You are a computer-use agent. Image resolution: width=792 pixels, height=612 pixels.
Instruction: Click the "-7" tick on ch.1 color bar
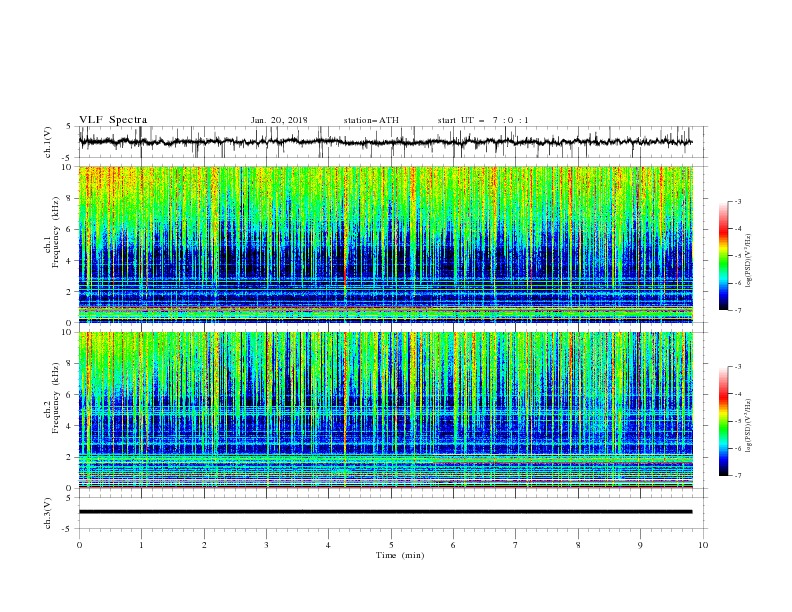(737, 310)
